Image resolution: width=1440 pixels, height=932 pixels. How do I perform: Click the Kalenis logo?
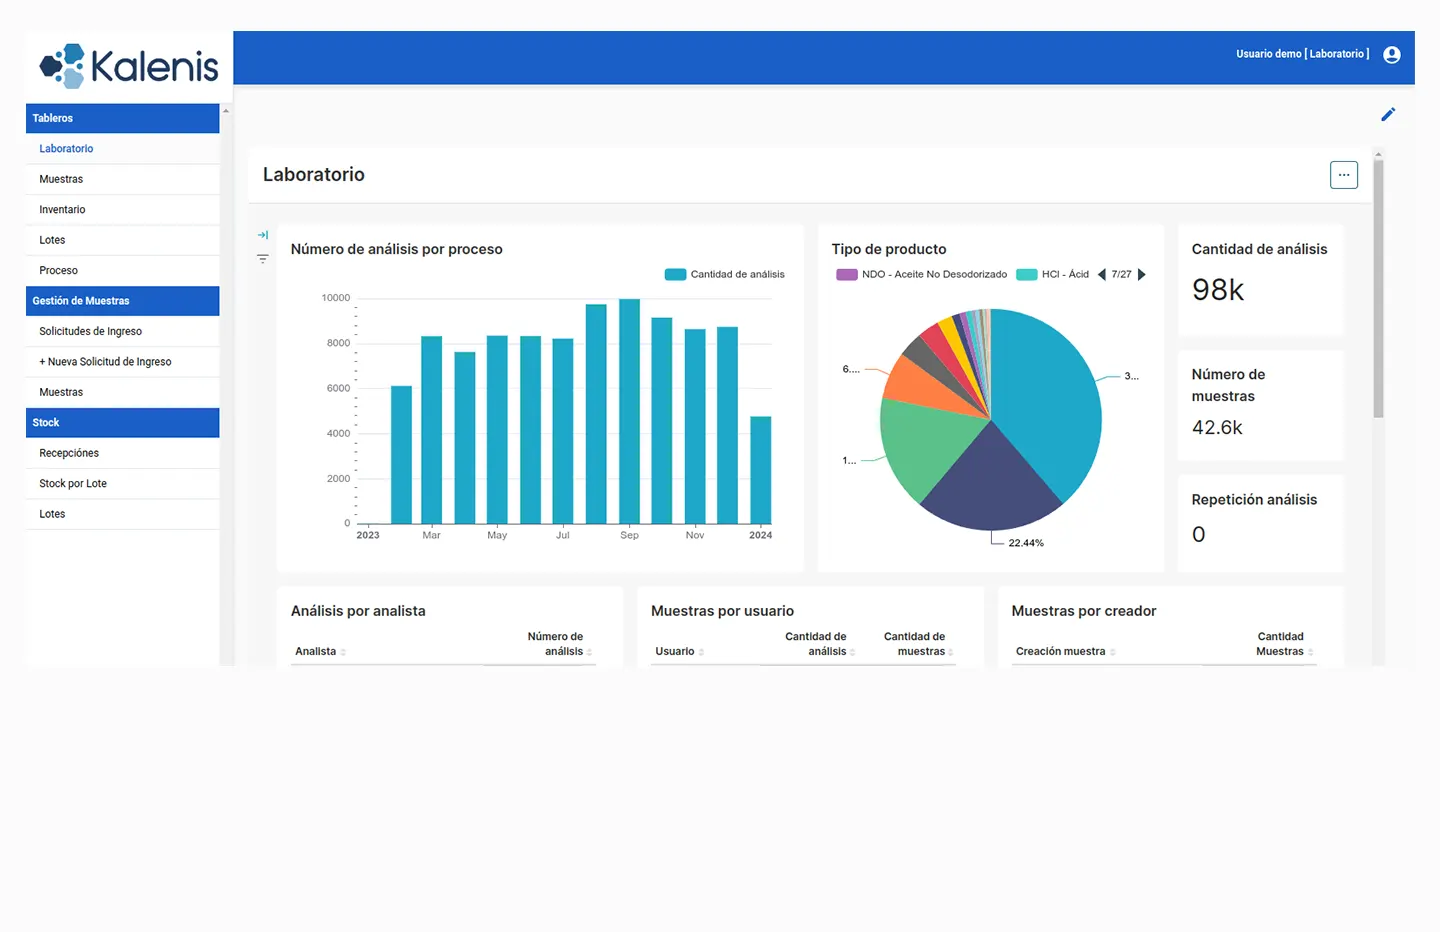click(x=129, y=66)
